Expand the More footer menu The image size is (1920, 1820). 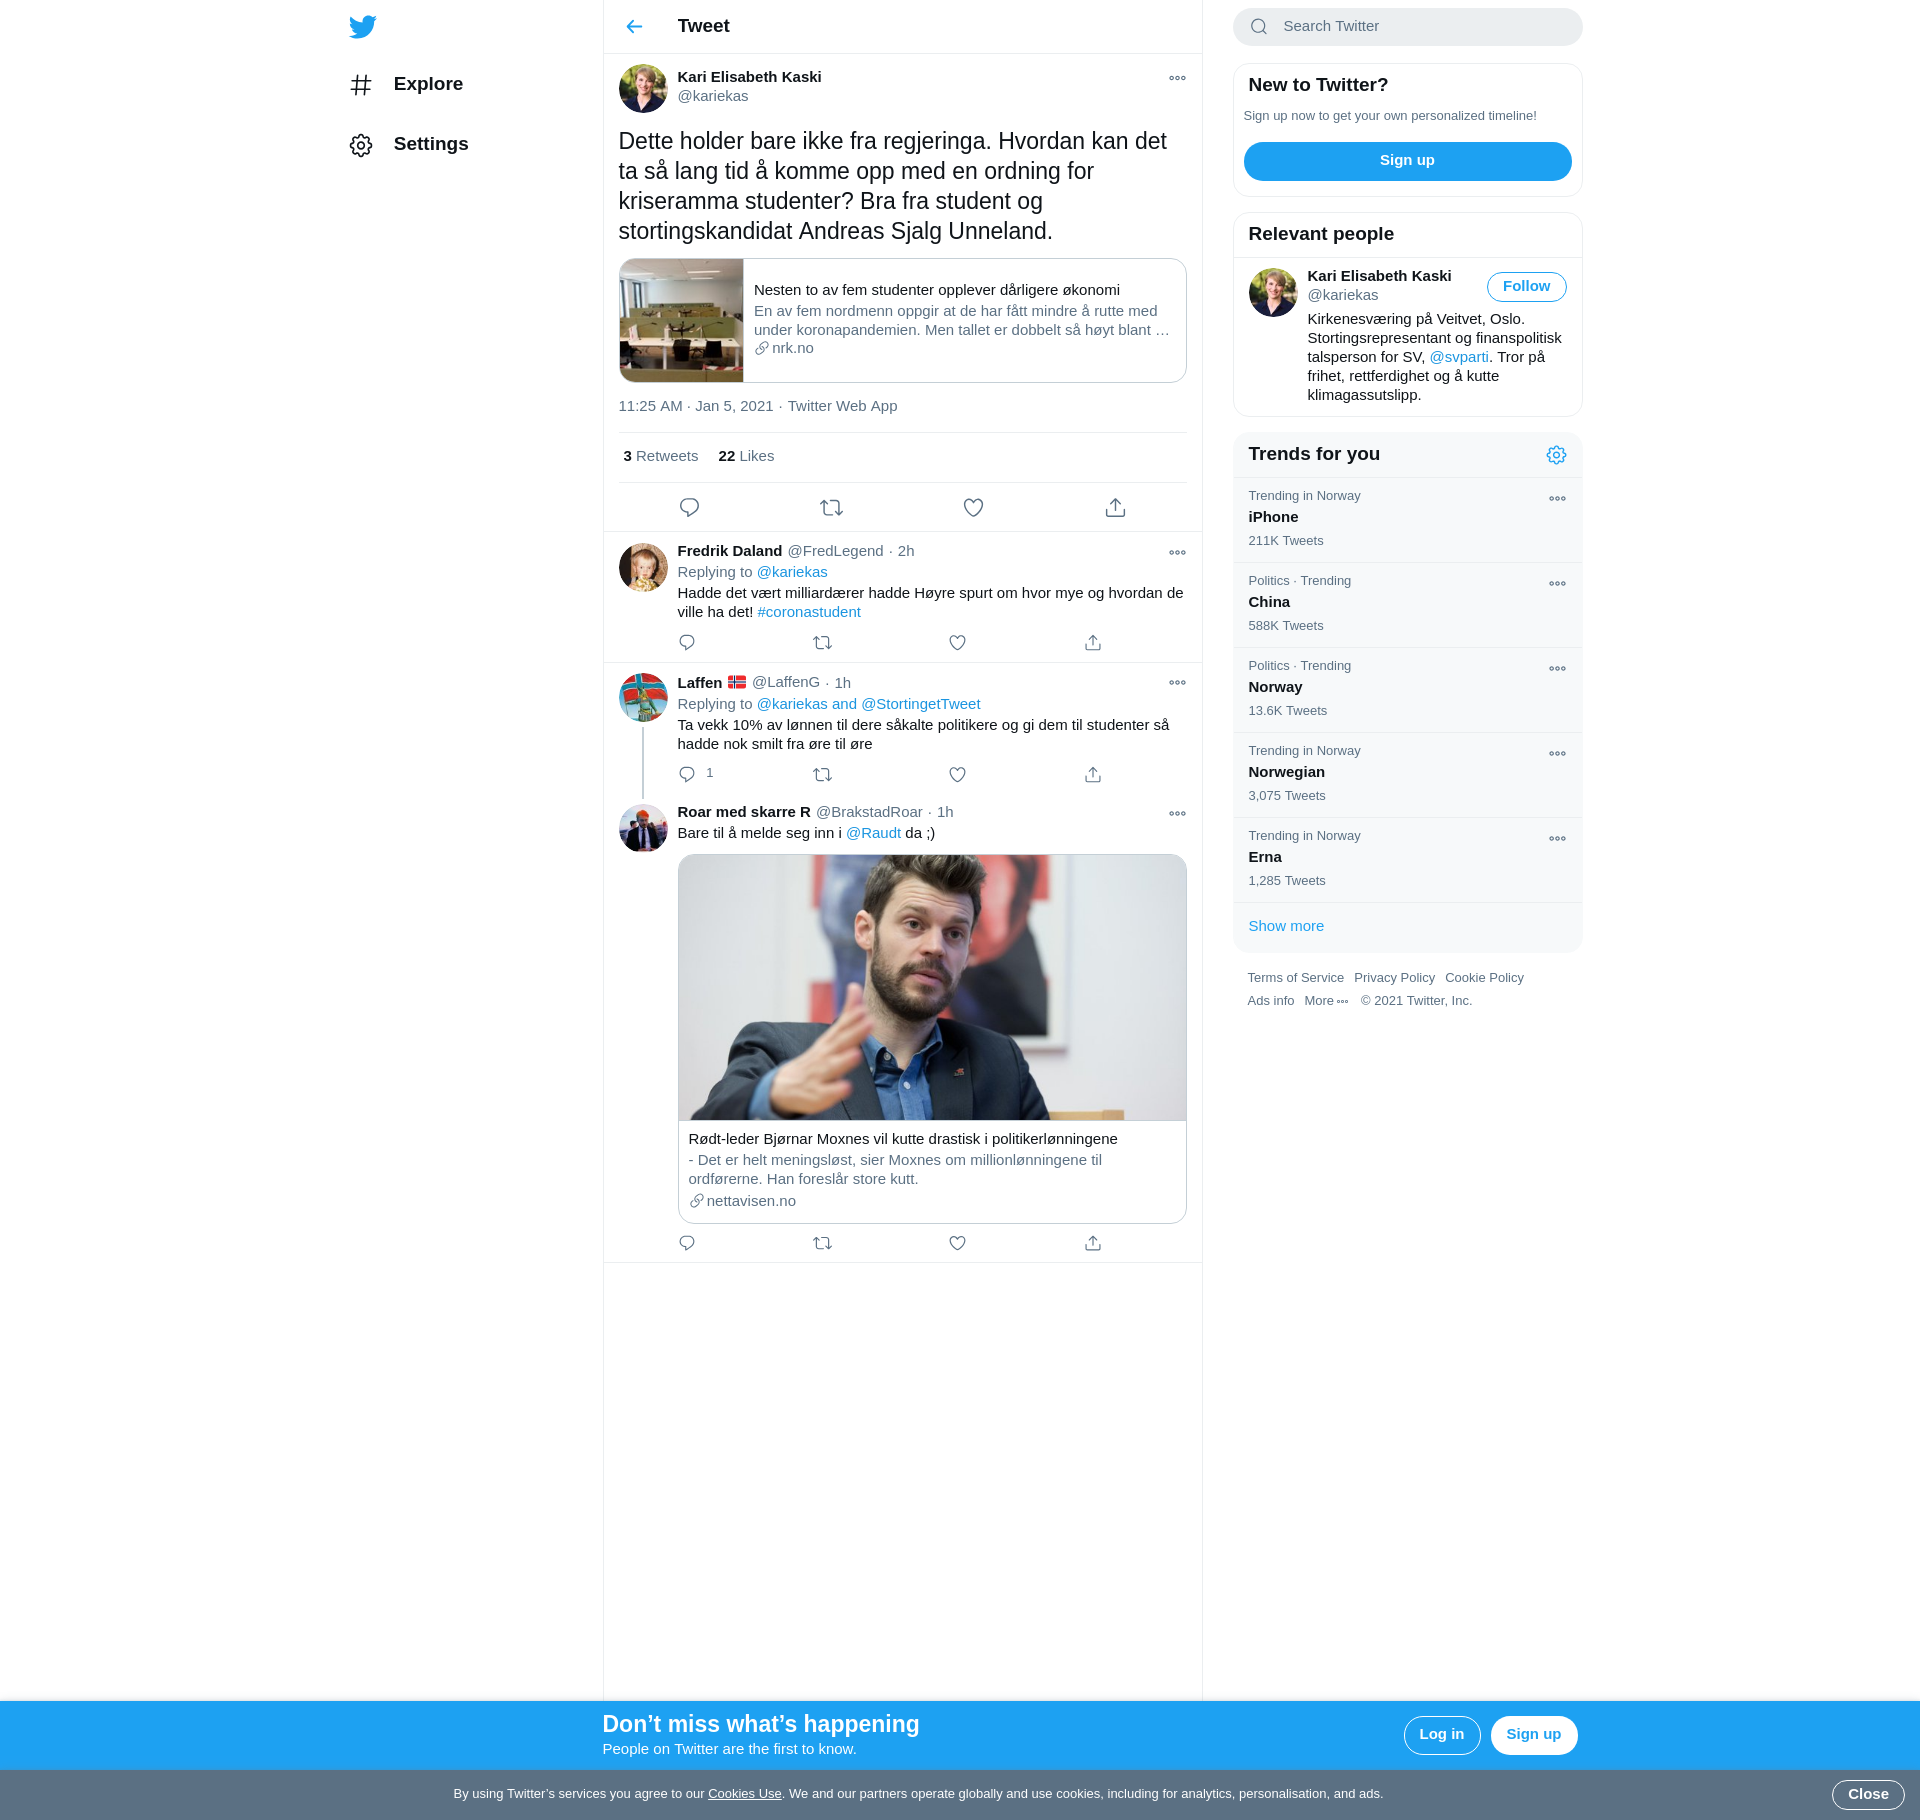click(1326, 1001)
